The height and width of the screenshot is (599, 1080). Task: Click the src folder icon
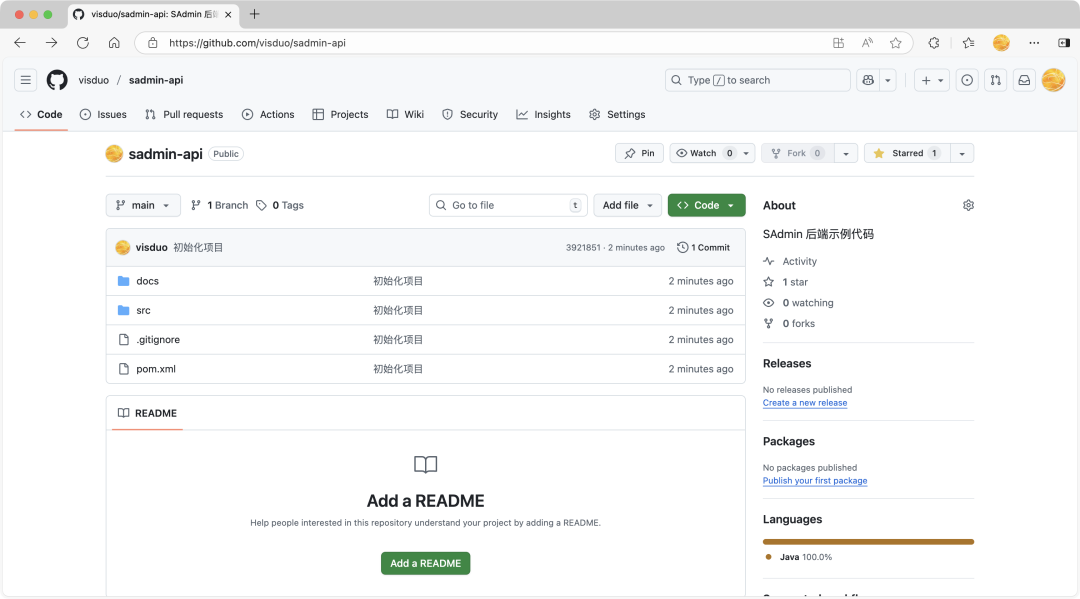click(123, 311)
